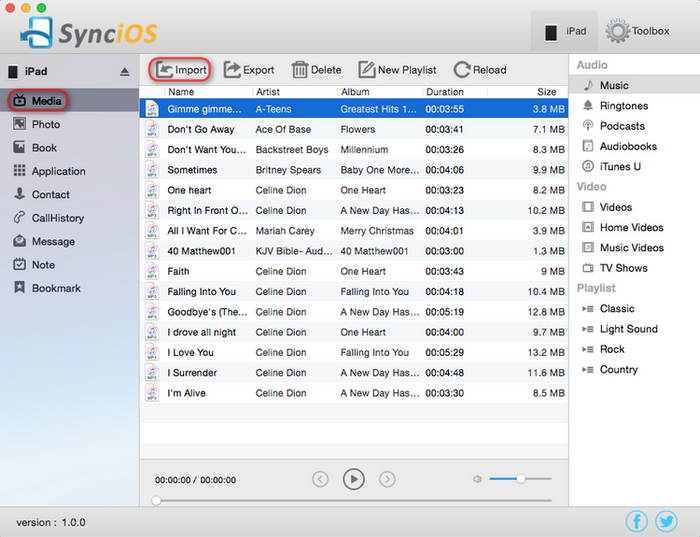Create a New Playlist
The width and height of the screenshot is (700, 537).
pos(397,70)
